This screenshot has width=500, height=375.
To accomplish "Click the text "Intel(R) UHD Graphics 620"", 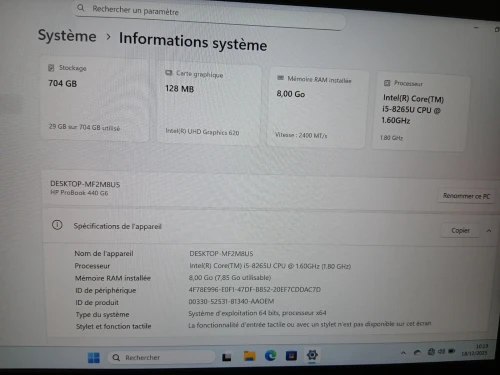I will click(202, 132).
